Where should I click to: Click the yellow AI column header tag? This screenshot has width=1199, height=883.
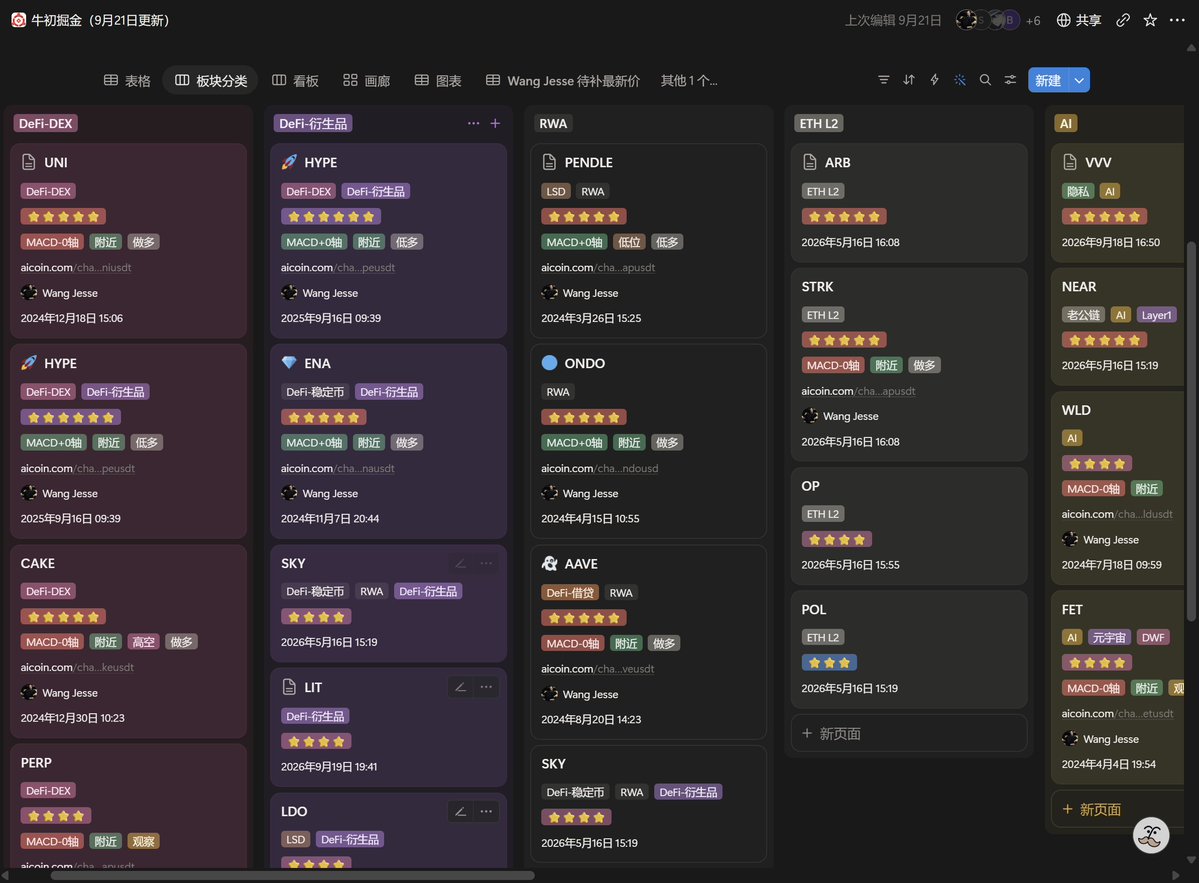[x=1065, y=123]
